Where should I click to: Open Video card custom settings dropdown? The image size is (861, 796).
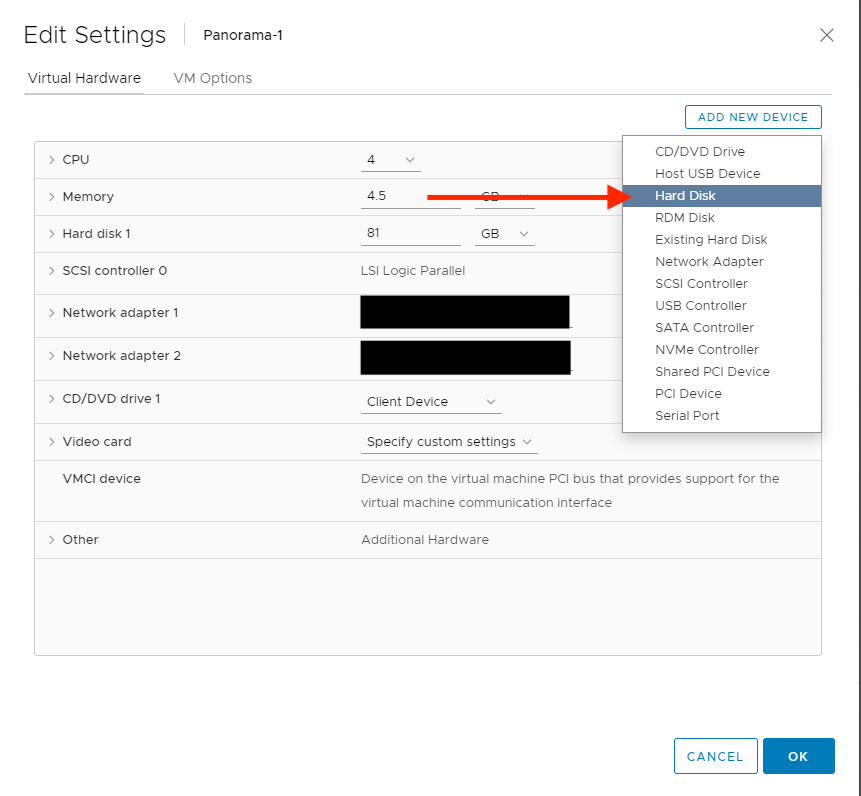click(449, 442)
